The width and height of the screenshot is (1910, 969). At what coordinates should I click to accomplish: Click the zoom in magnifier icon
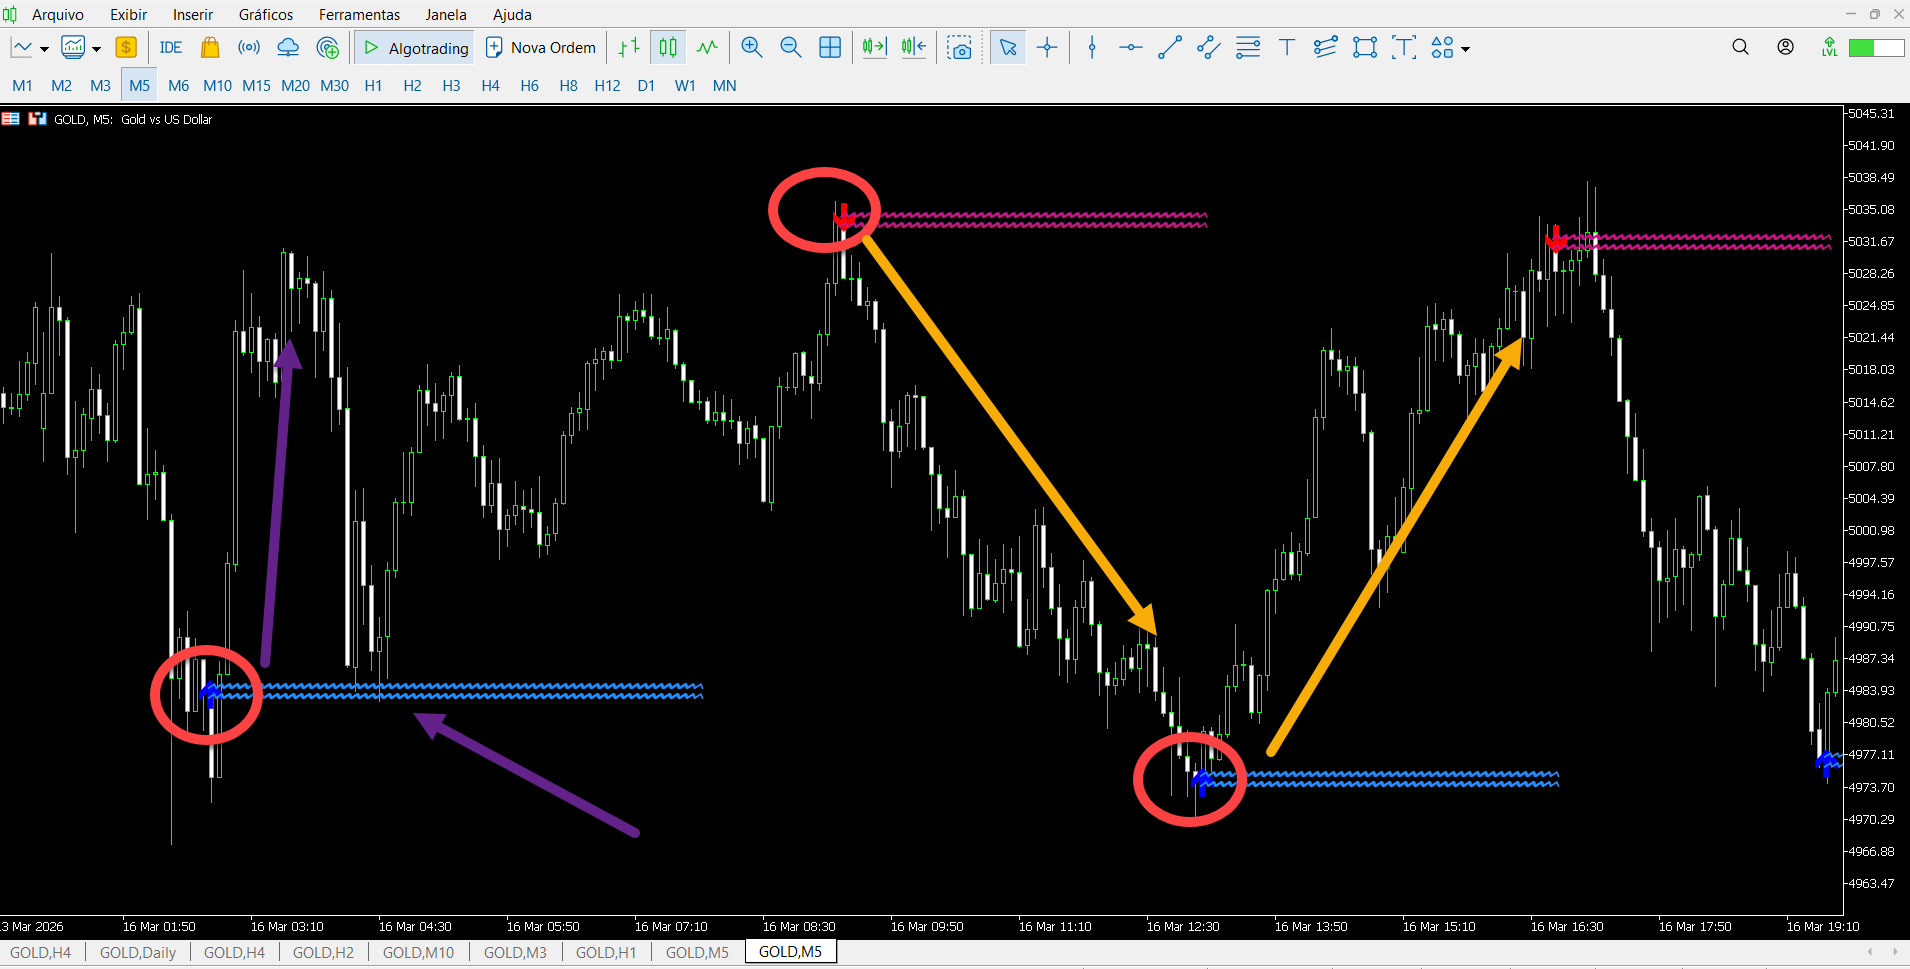click(752, 48)
